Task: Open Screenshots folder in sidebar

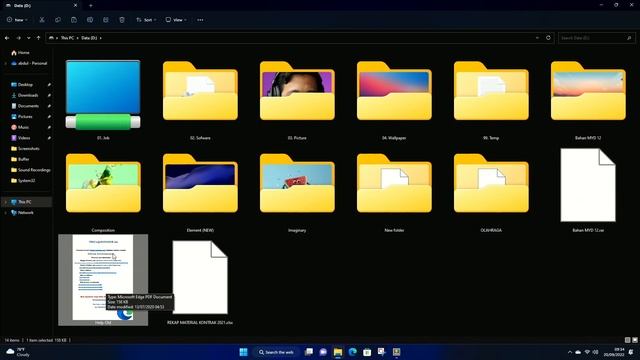Action: click(x=29, y=149)
